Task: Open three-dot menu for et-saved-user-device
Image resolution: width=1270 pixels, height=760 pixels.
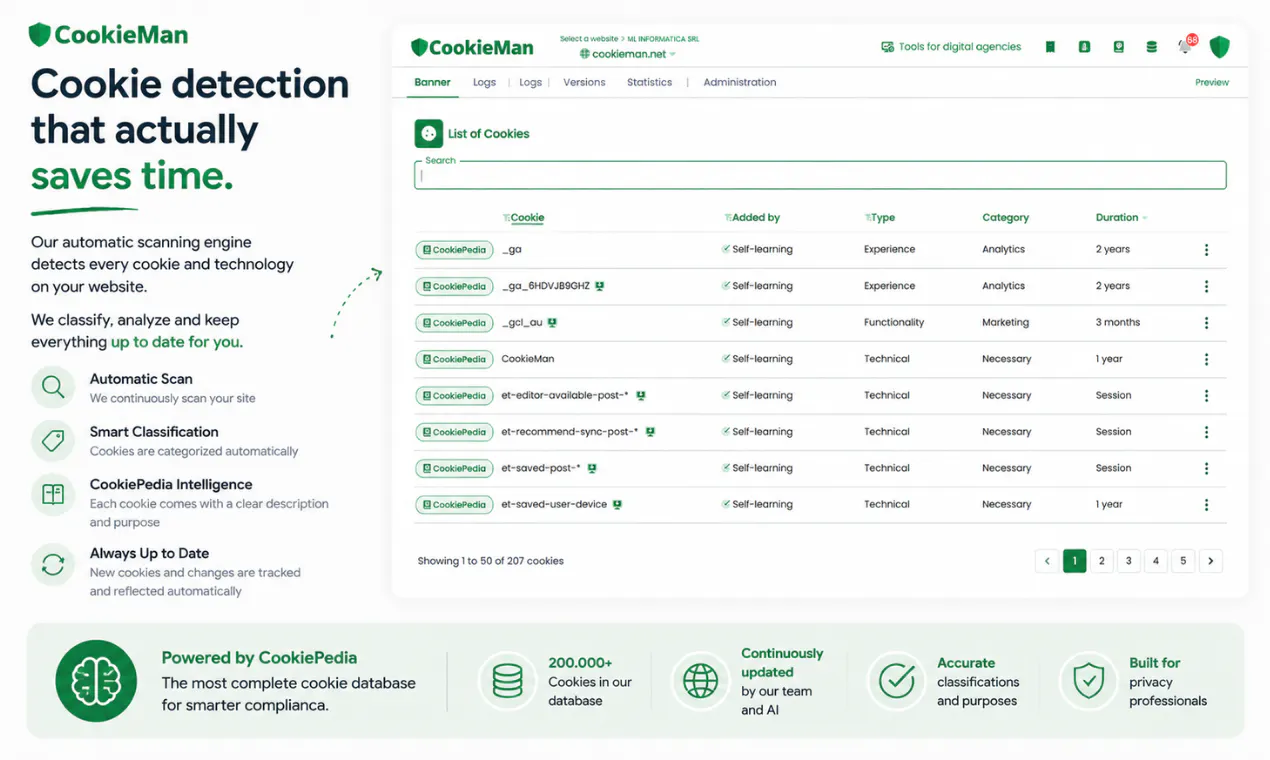Action: tap(1206, 505)
